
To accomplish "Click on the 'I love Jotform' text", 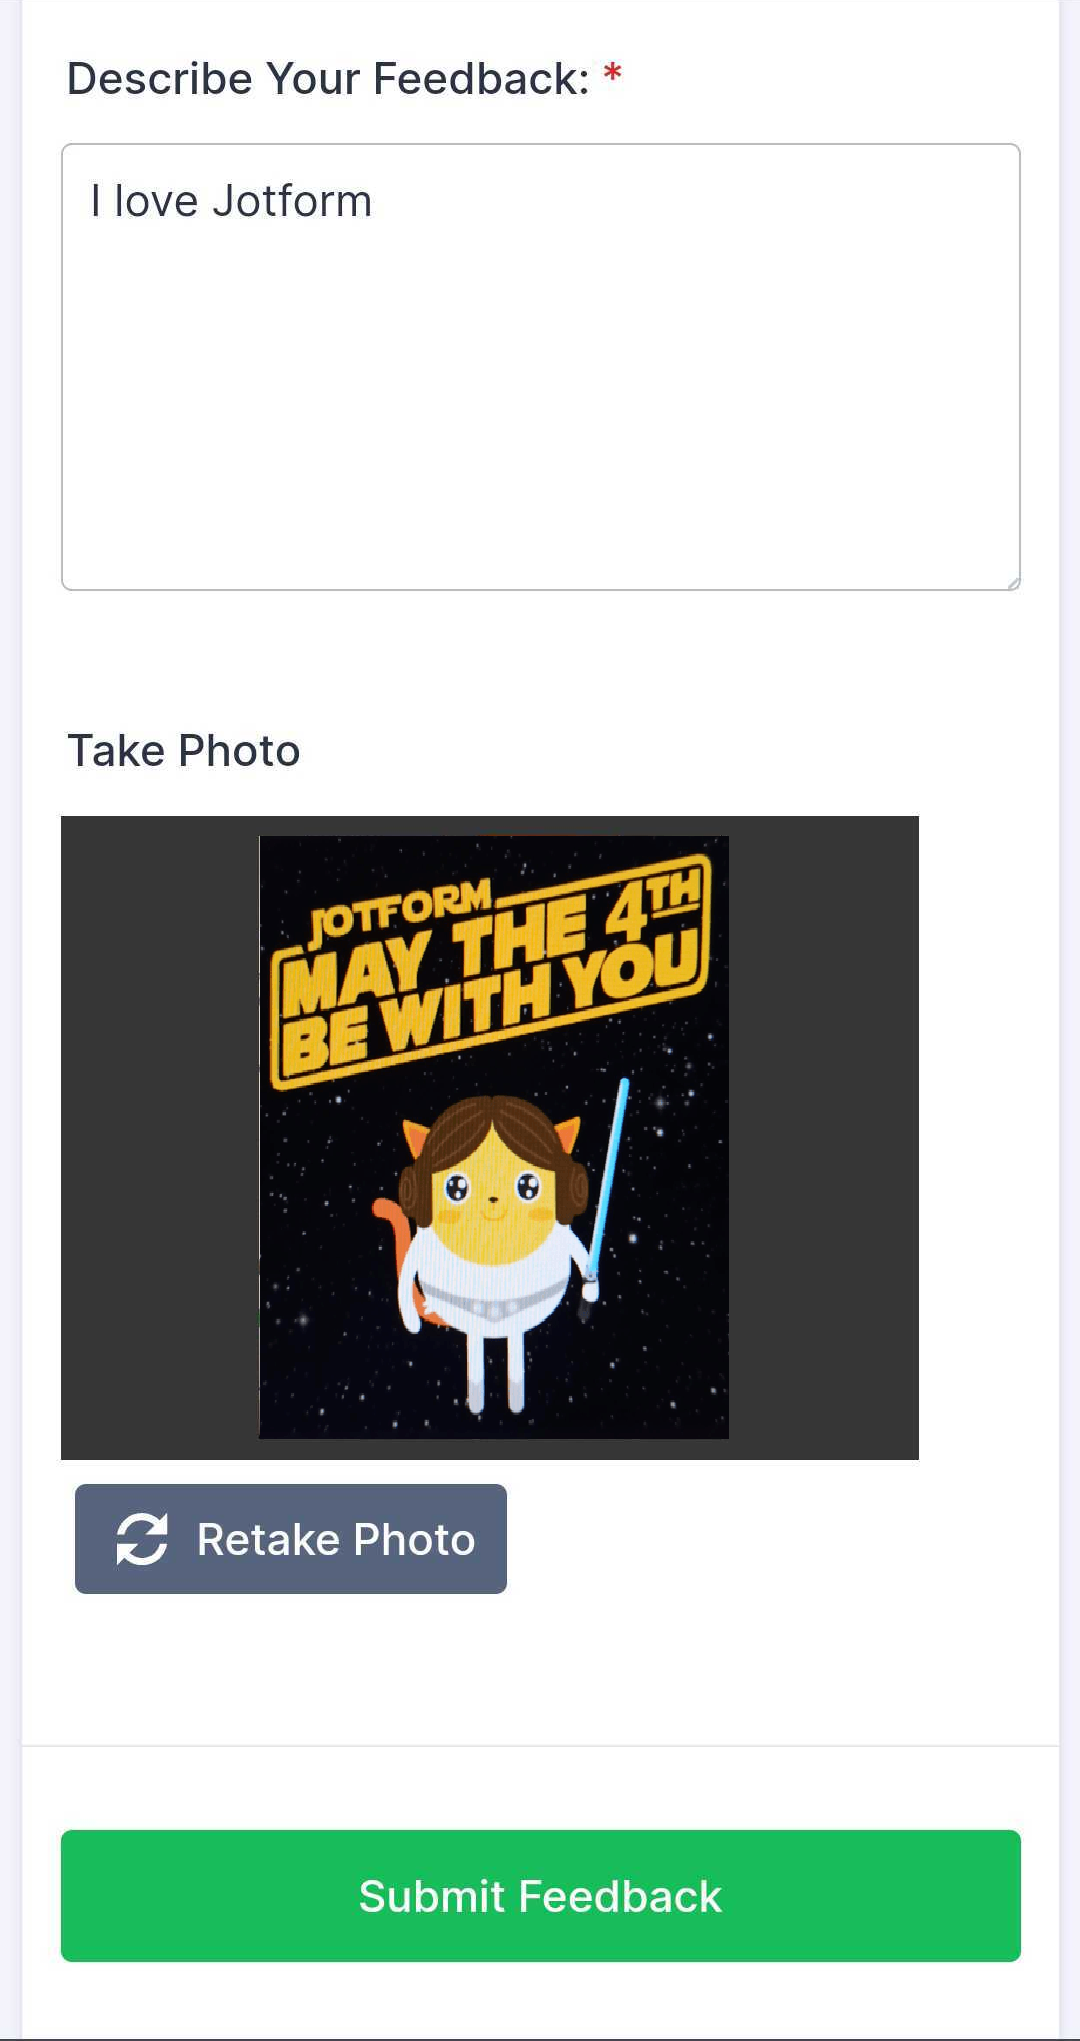I will (231, 201).
